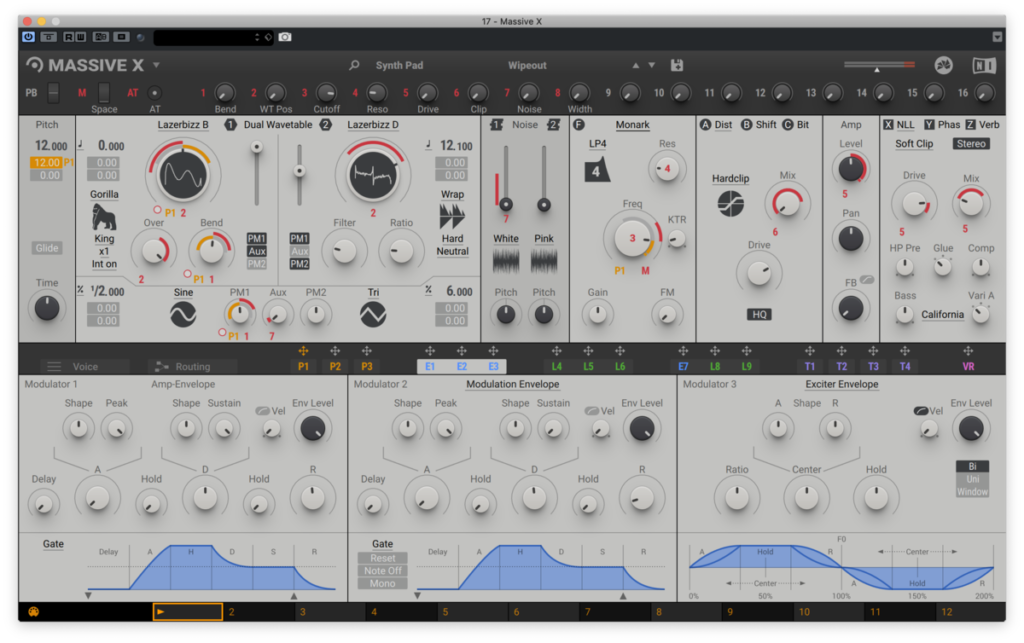The image size is (1024, 643).
Task: Click the White noise level slider
Action: click(x=505, y=178)
